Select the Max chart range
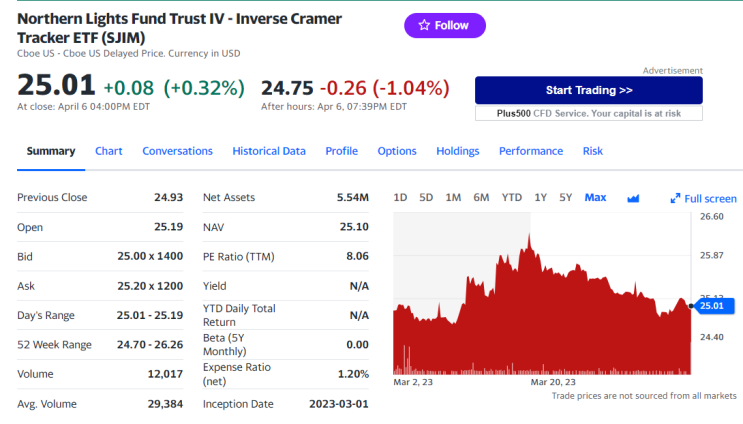The image size is (743, 424). point(595,197)
